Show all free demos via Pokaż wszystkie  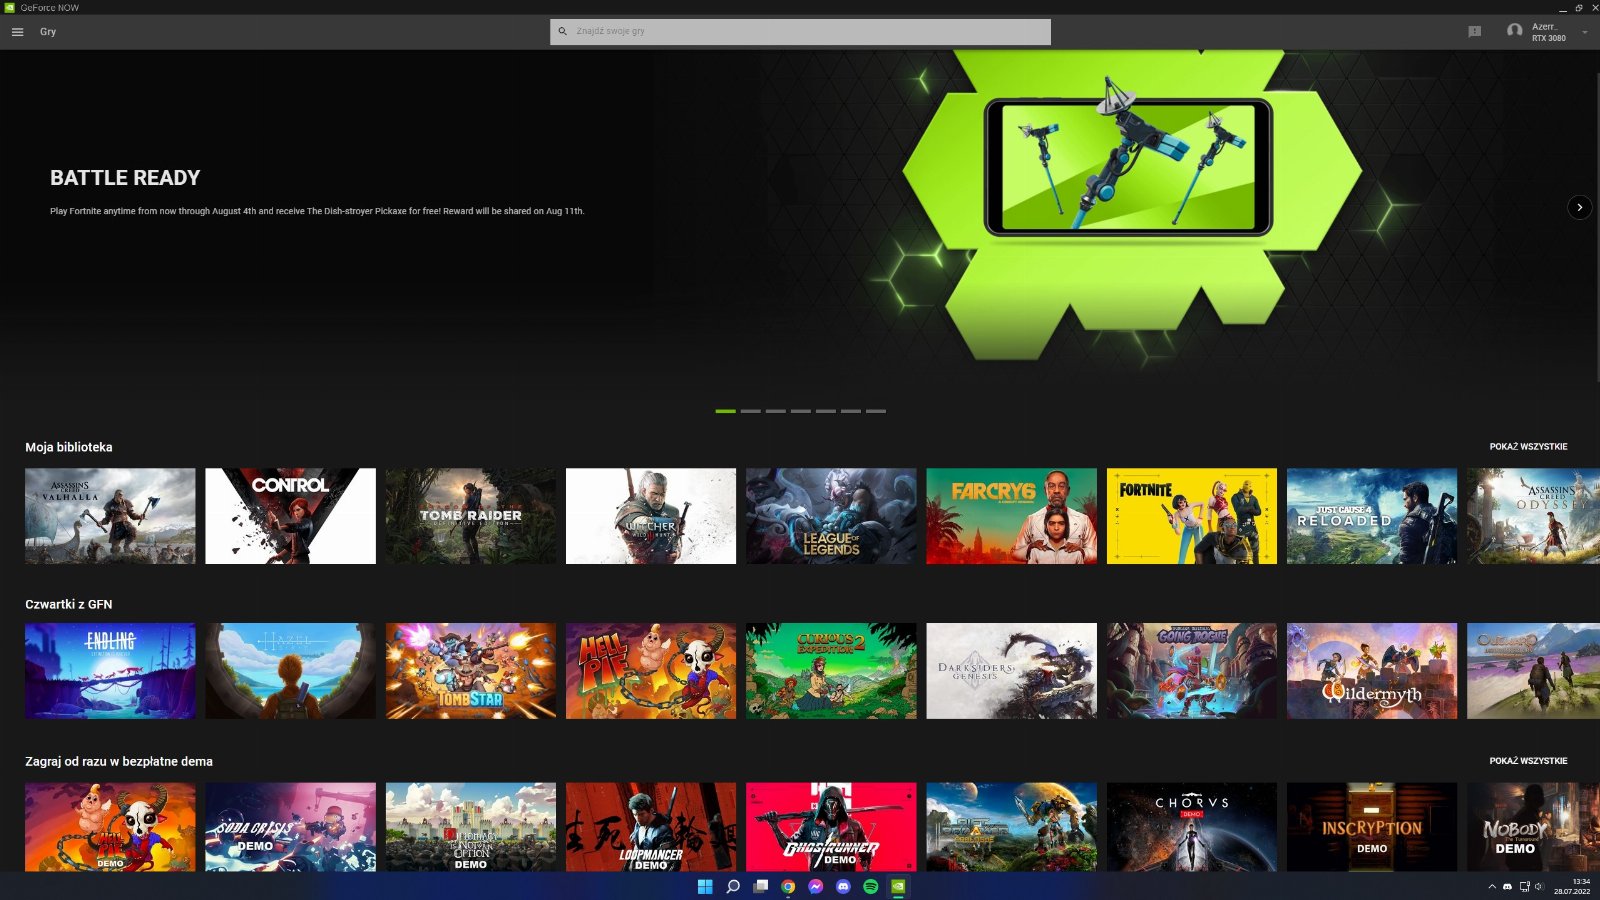1528,761
